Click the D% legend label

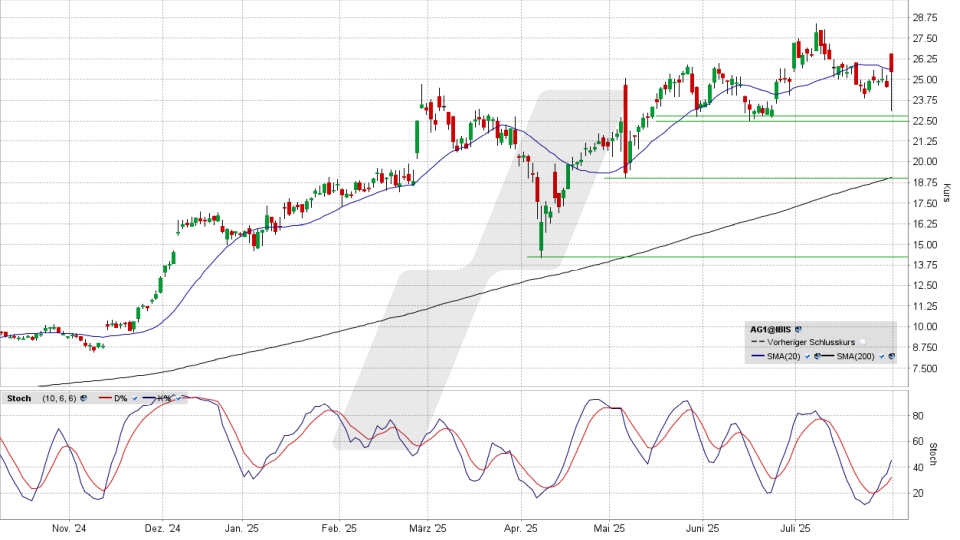[121, 399]
